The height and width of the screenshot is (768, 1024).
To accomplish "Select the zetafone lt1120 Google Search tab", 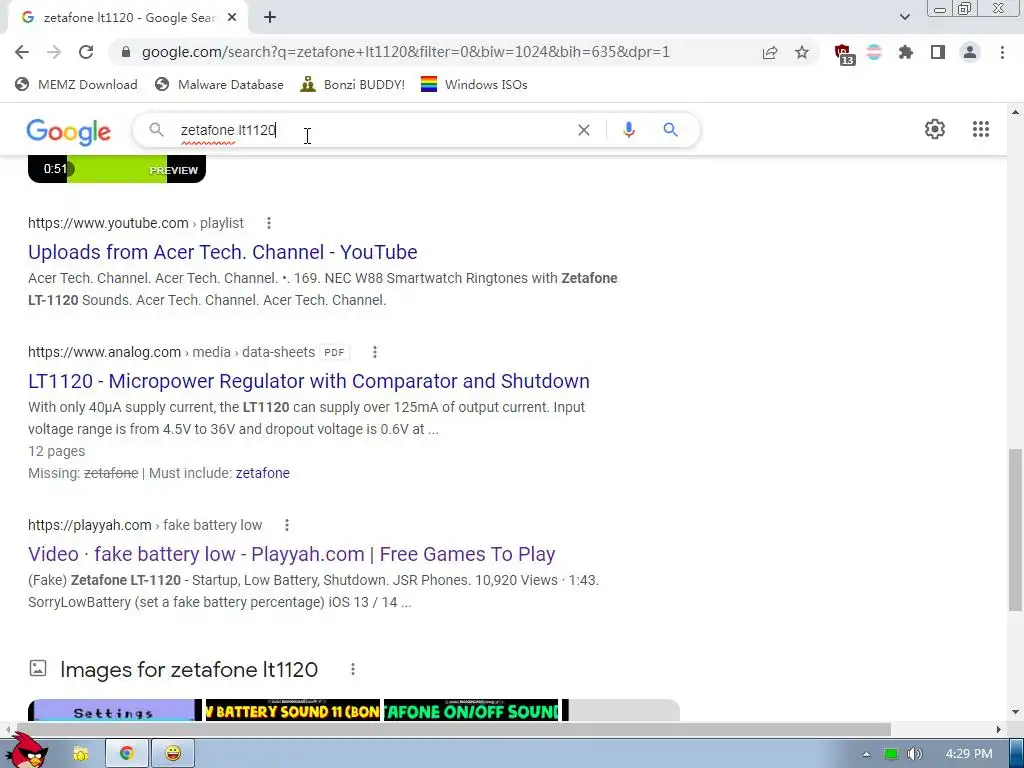I will tap(129, 18).
